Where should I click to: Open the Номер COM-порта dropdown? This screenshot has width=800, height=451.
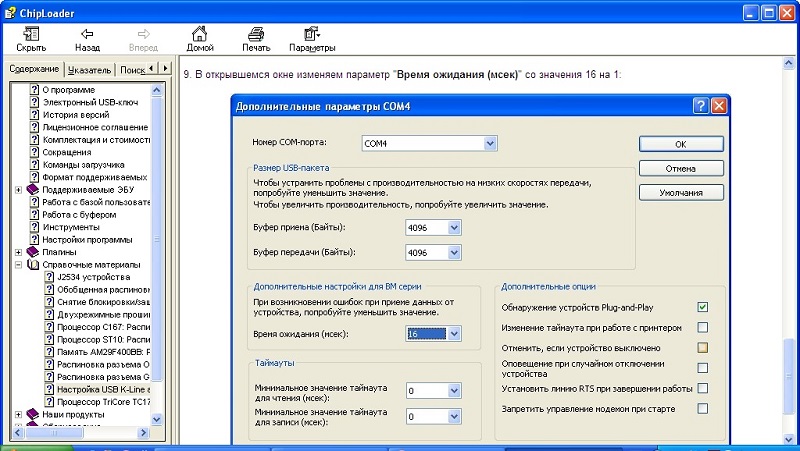490,144
